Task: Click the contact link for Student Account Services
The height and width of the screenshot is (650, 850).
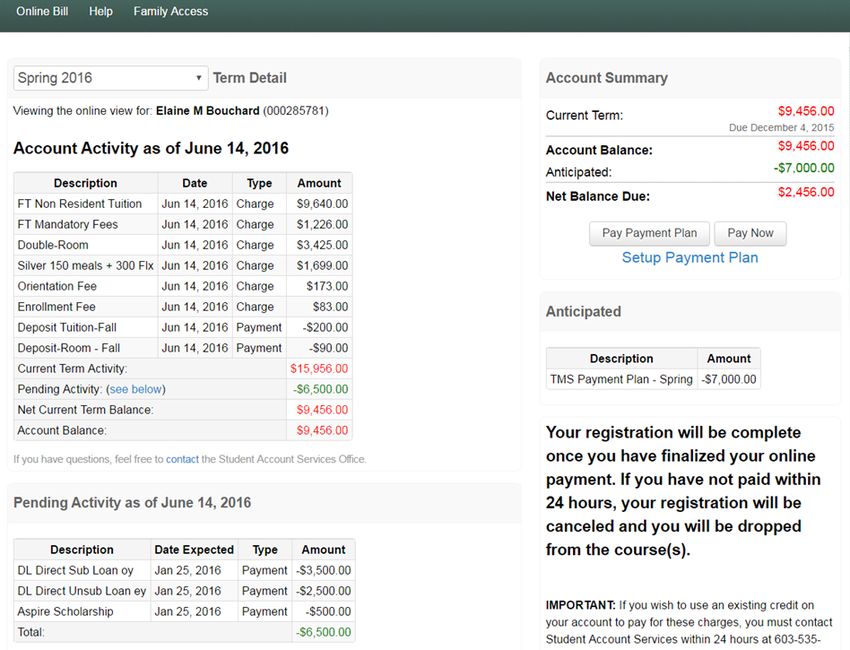Action: [182, 459]
